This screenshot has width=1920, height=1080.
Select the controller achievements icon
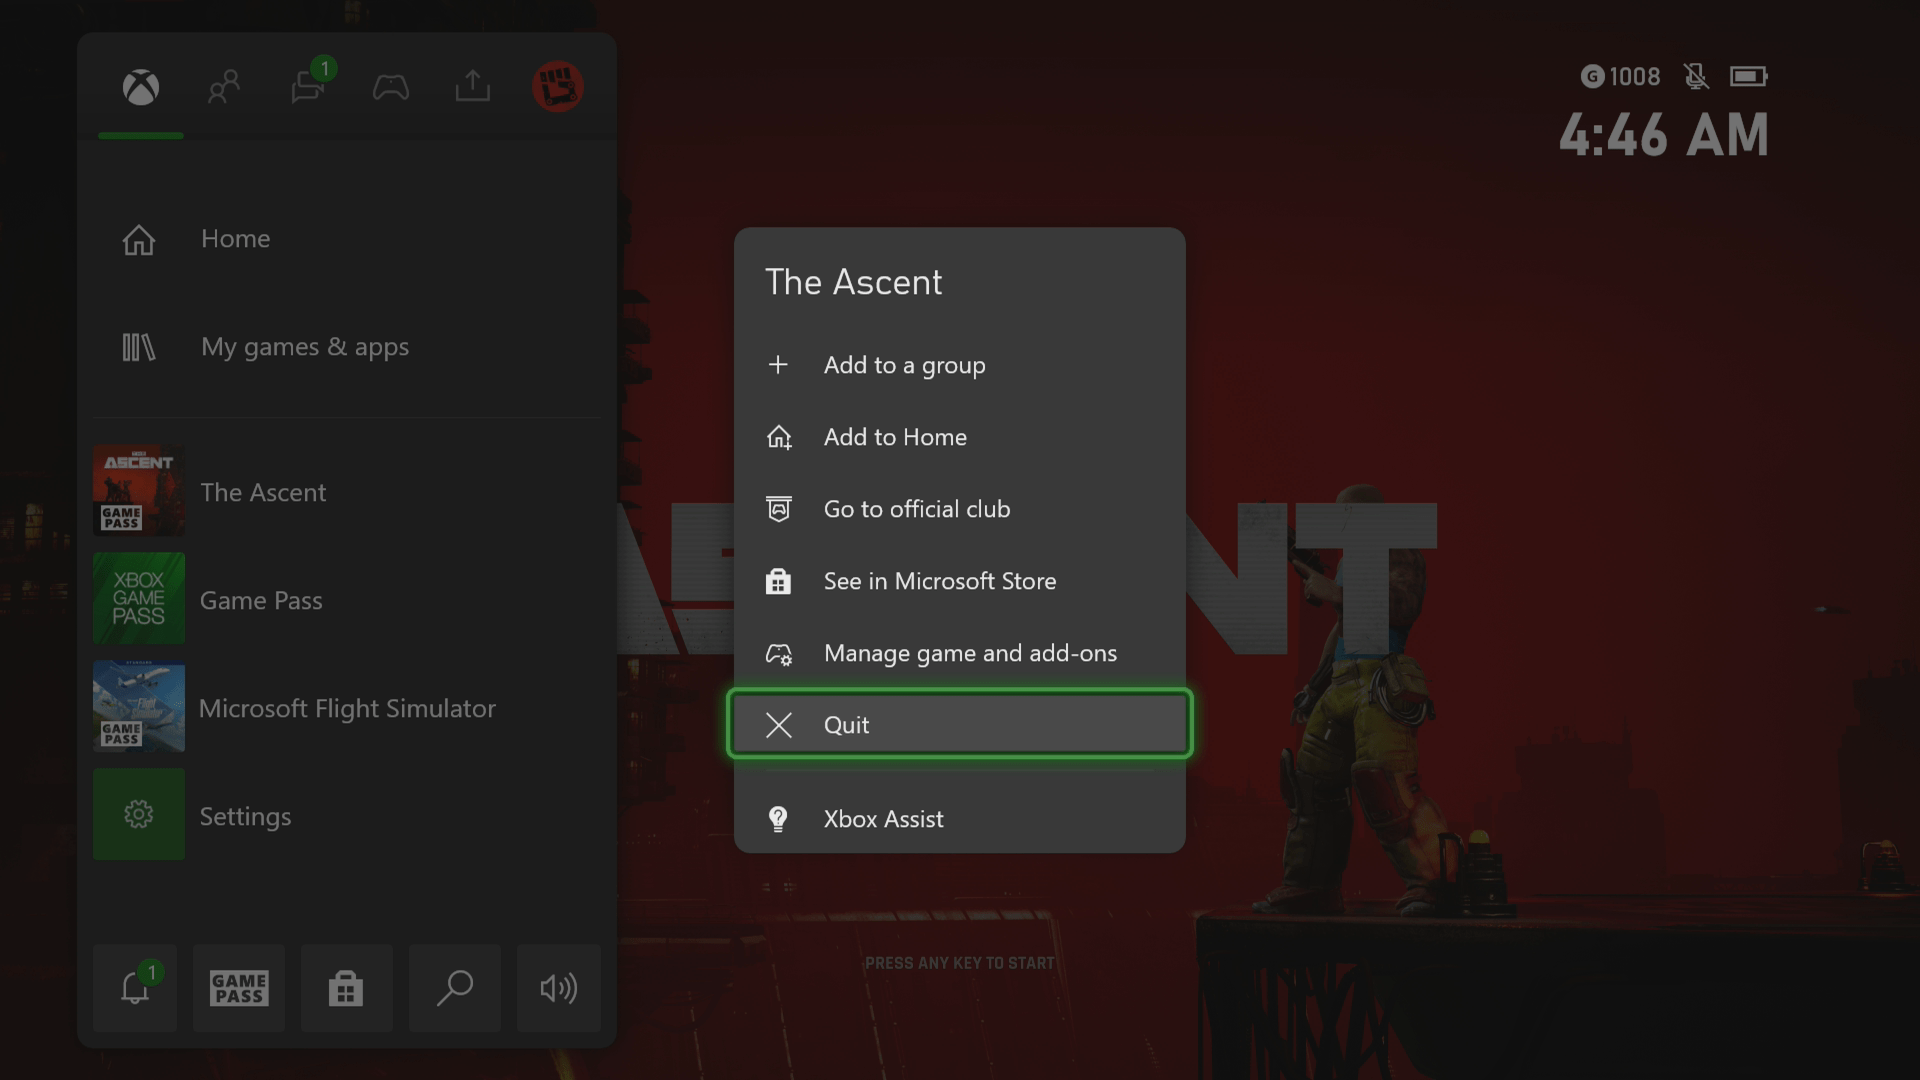[391, 88]
